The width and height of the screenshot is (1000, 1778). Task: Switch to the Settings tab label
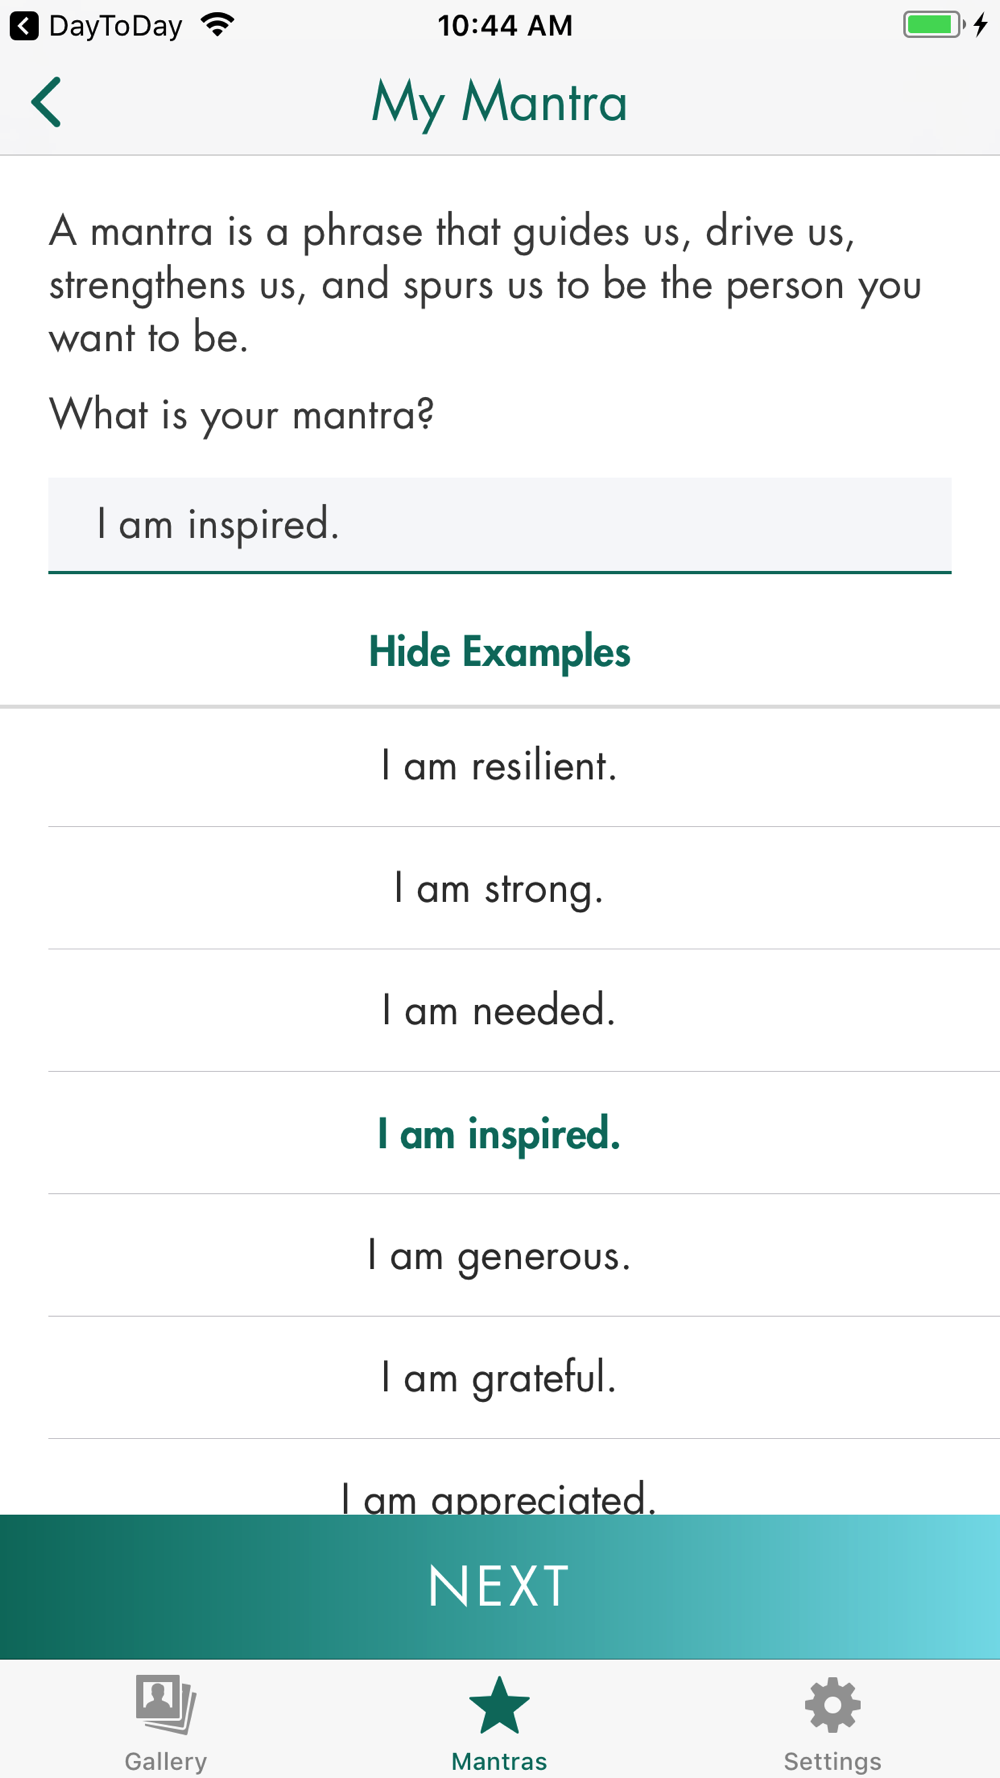point(832,1761)
